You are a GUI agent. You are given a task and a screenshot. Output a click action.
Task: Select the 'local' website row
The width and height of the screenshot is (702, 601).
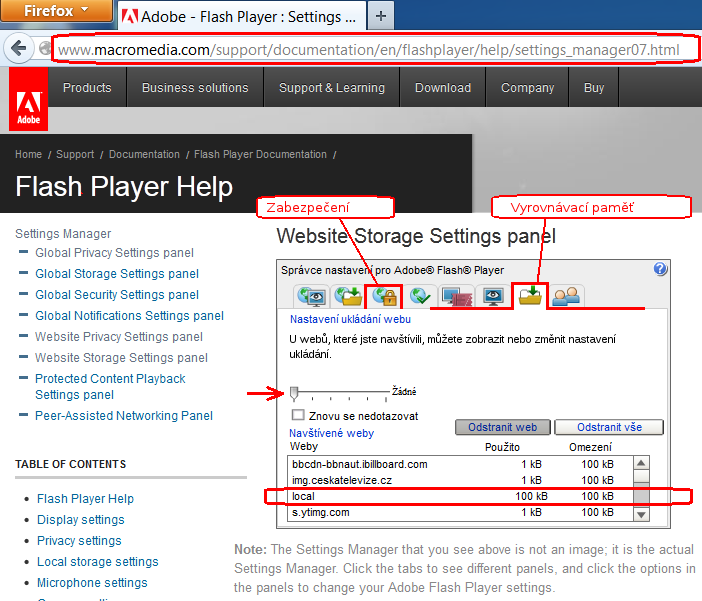coord(460,496)
